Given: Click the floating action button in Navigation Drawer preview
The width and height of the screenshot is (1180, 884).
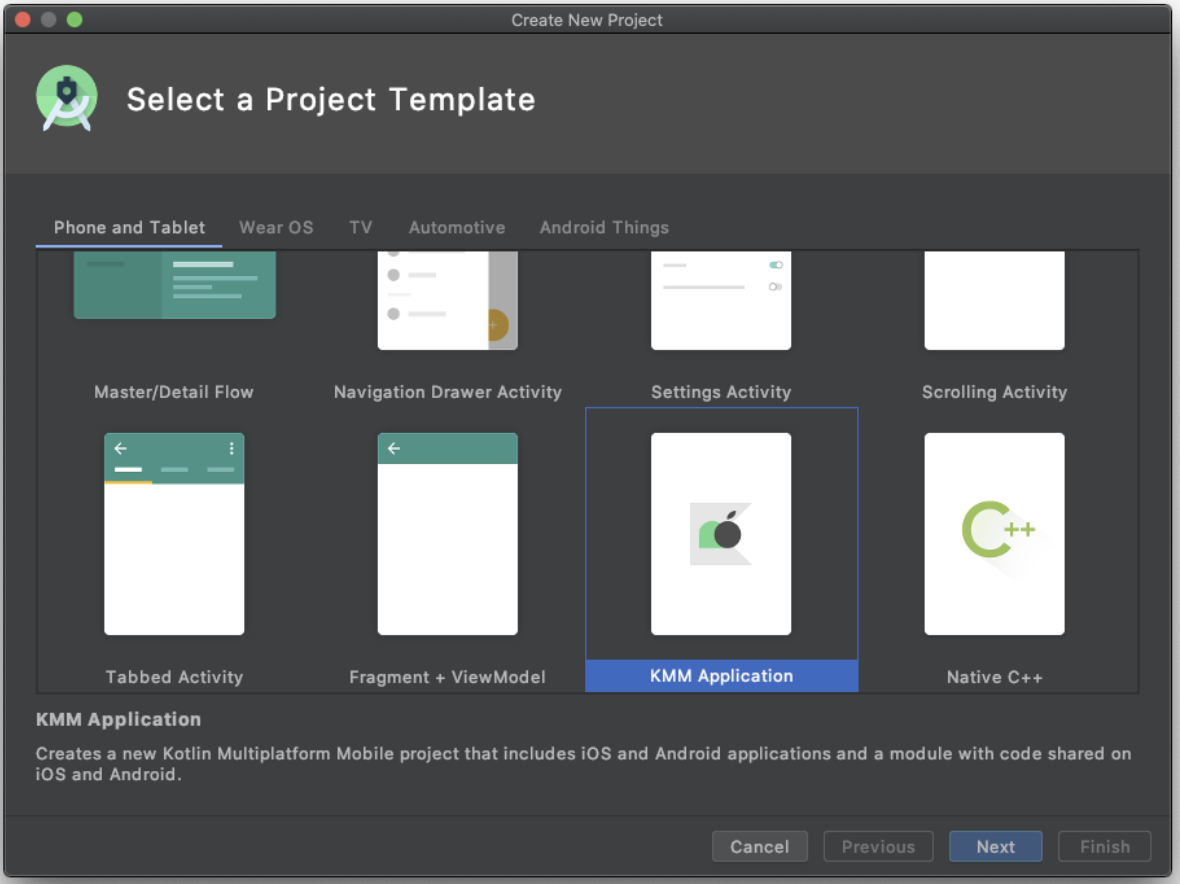Looking at the screenshot, I should pos(497,325).
